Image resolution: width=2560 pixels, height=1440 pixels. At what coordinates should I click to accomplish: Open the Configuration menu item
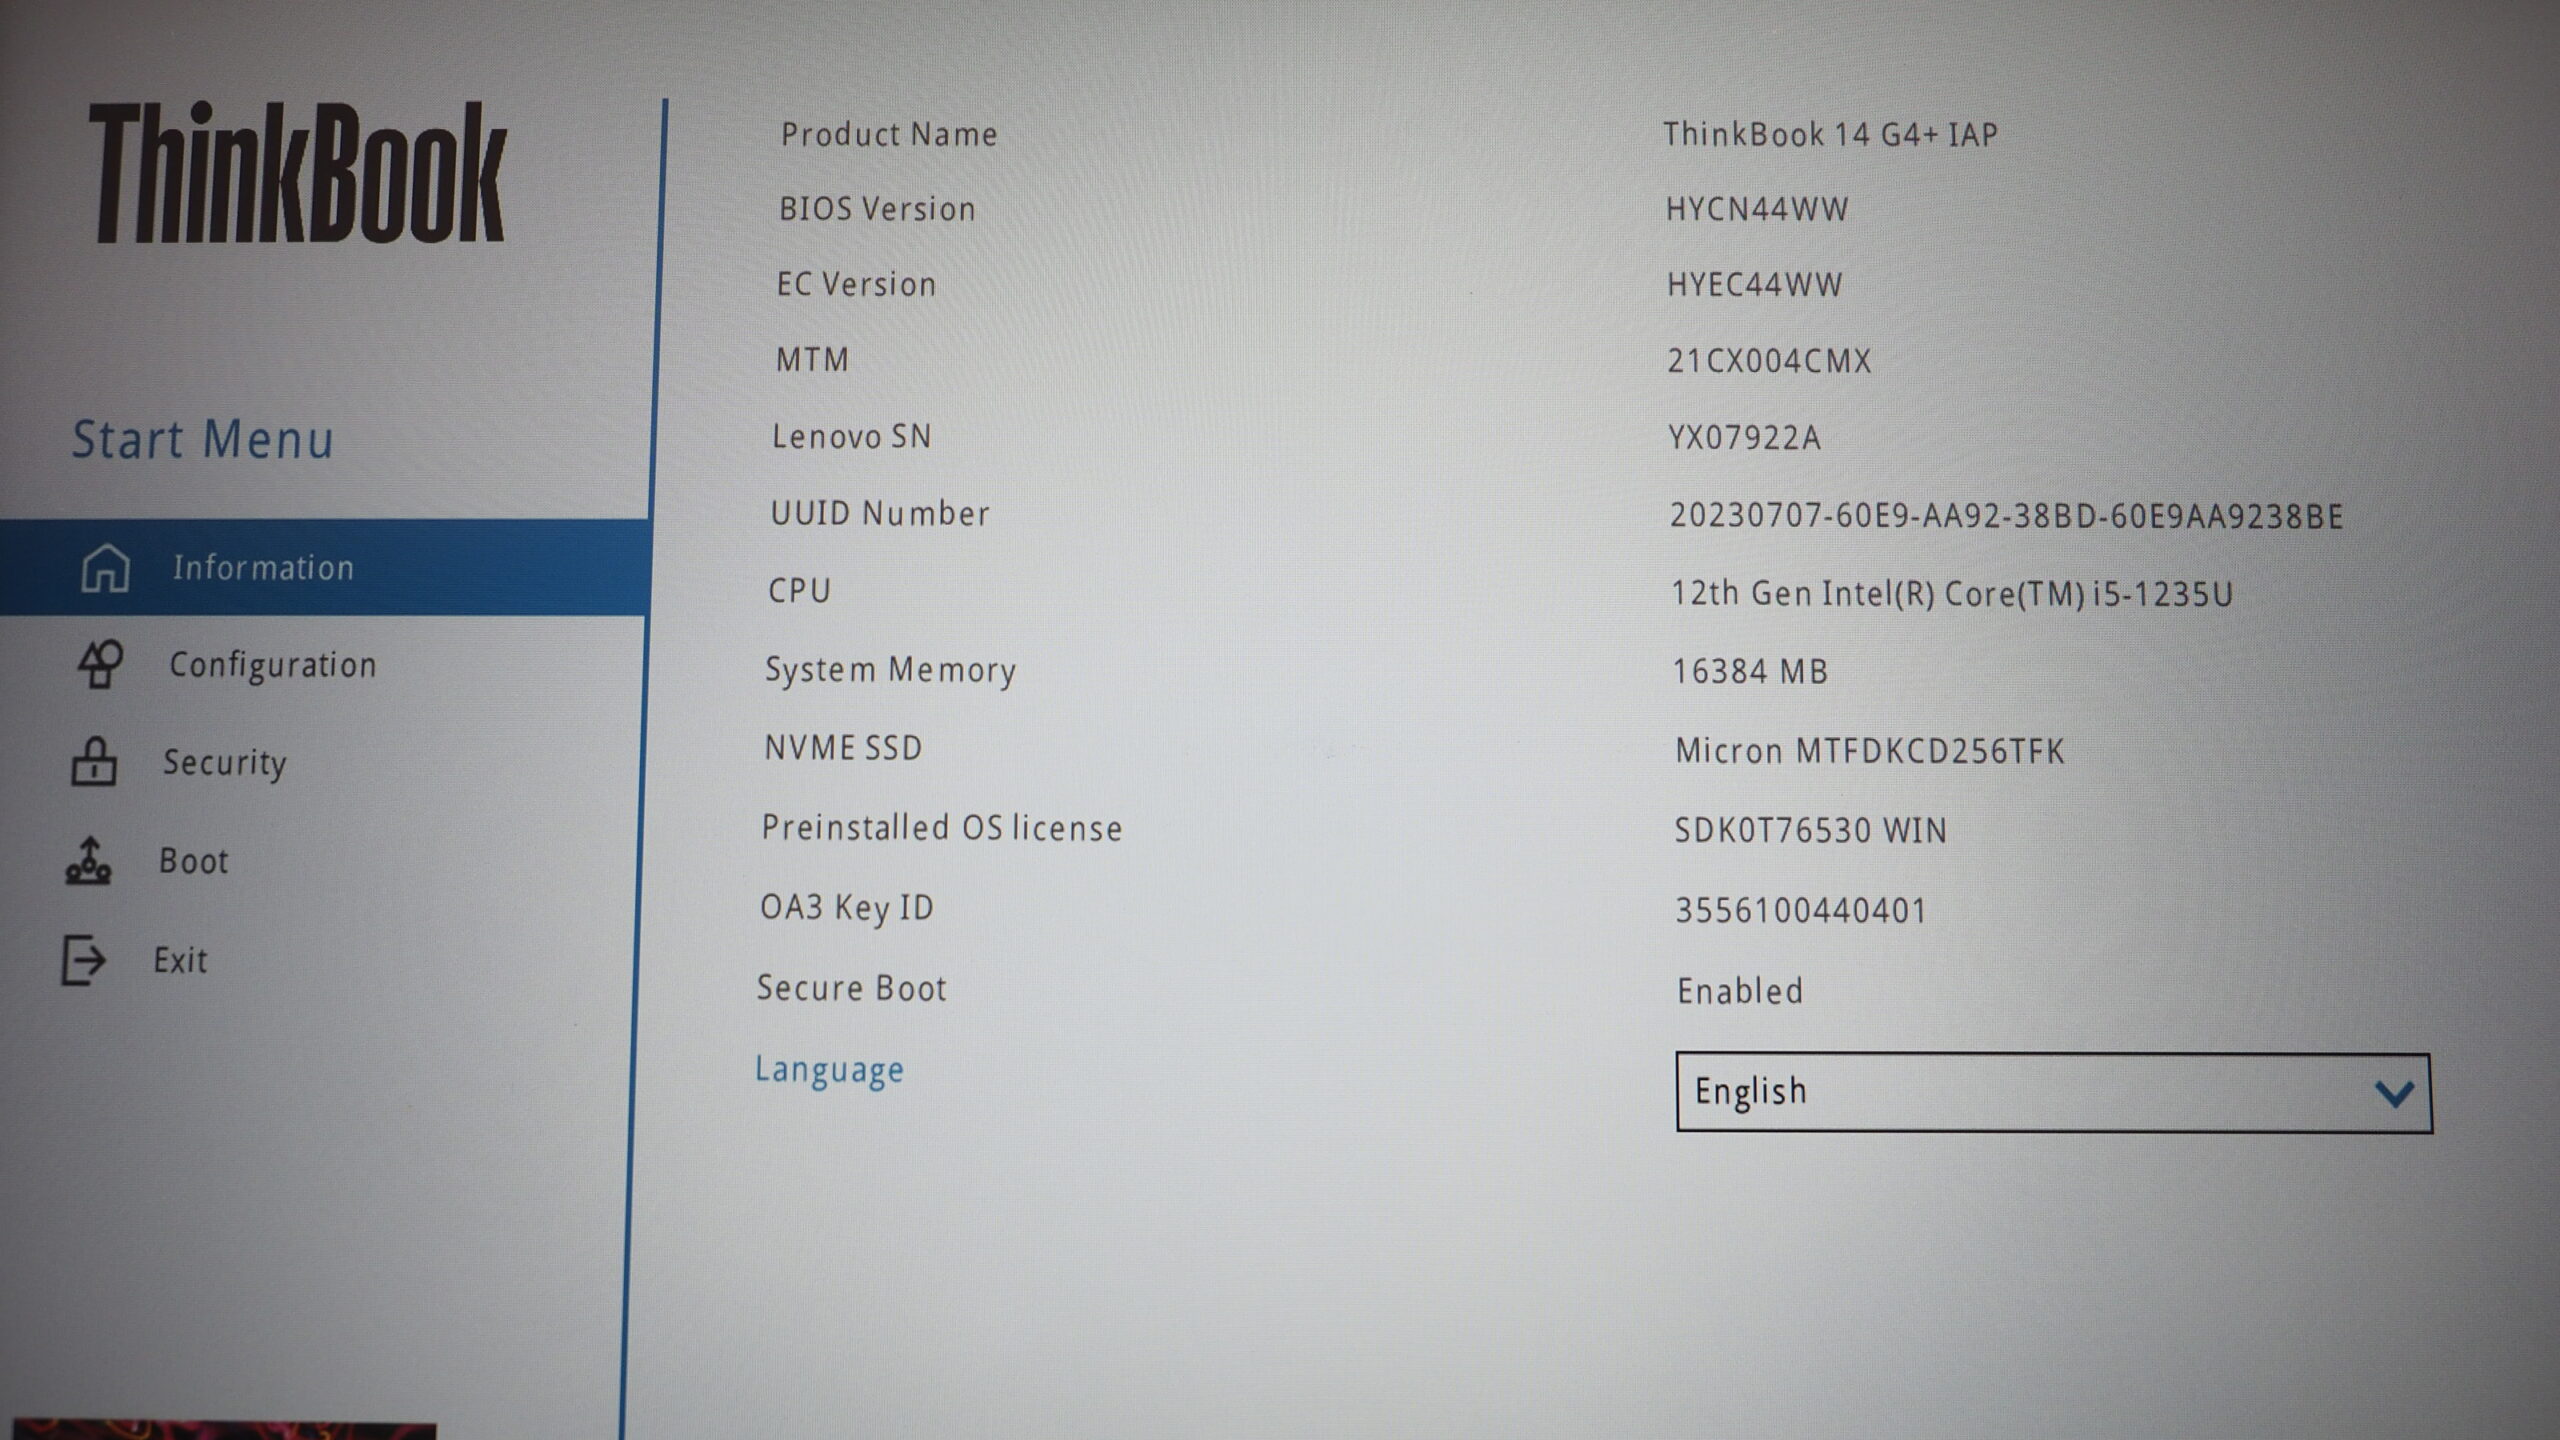[272, 665]
